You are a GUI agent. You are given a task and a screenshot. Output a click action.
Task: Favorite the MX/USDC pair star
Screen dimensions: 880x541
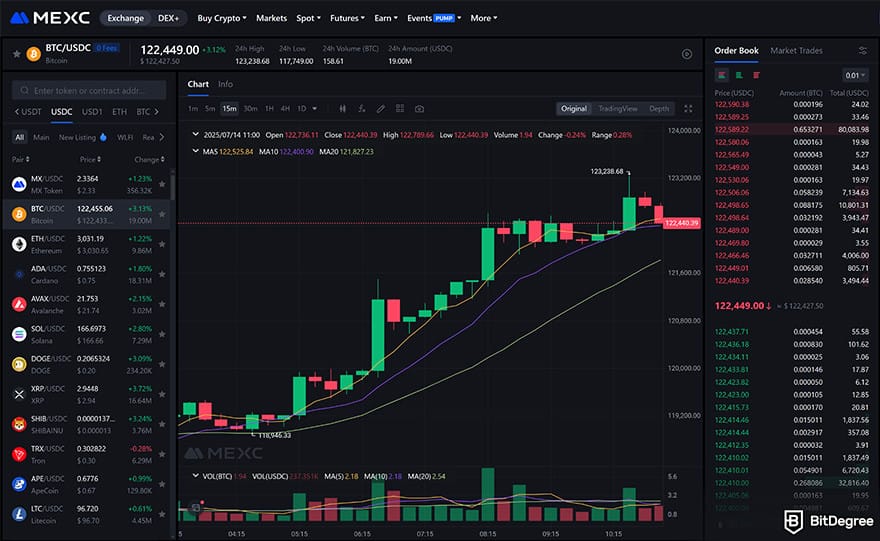162,184
